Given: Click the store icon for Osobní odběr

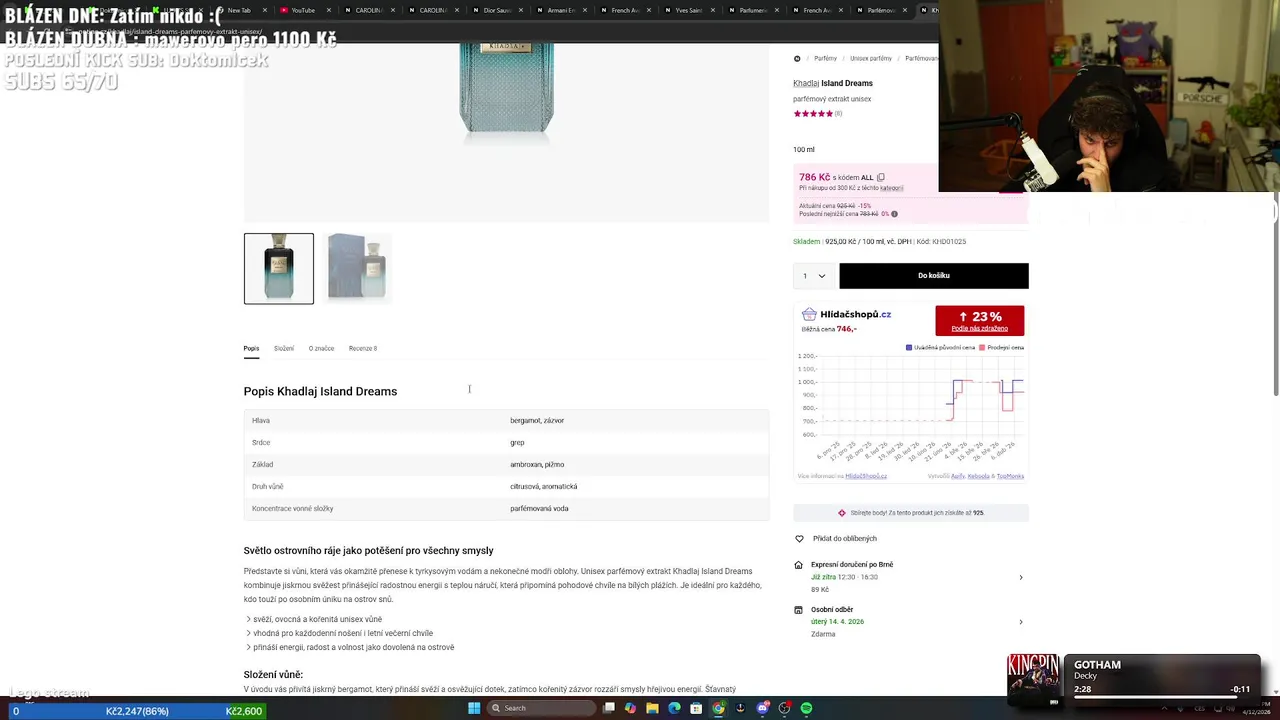Looking at the screenshot, I should pos(798,610).
